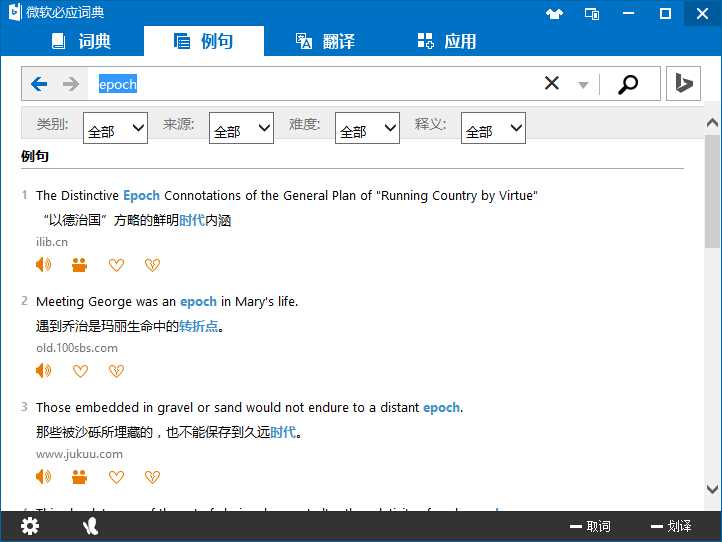Click the epoch search input field
Viewport: 722px width, 542px height.
pyautogui.click(x=313, y=84)
